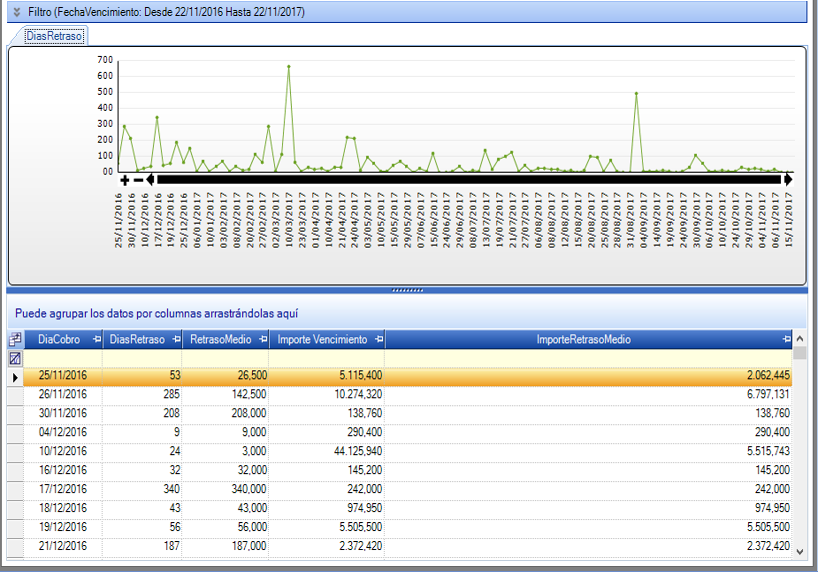The image size is (818, 572).
Task: Sort by DiaCobro column header
Action: [x=59, y=340]
